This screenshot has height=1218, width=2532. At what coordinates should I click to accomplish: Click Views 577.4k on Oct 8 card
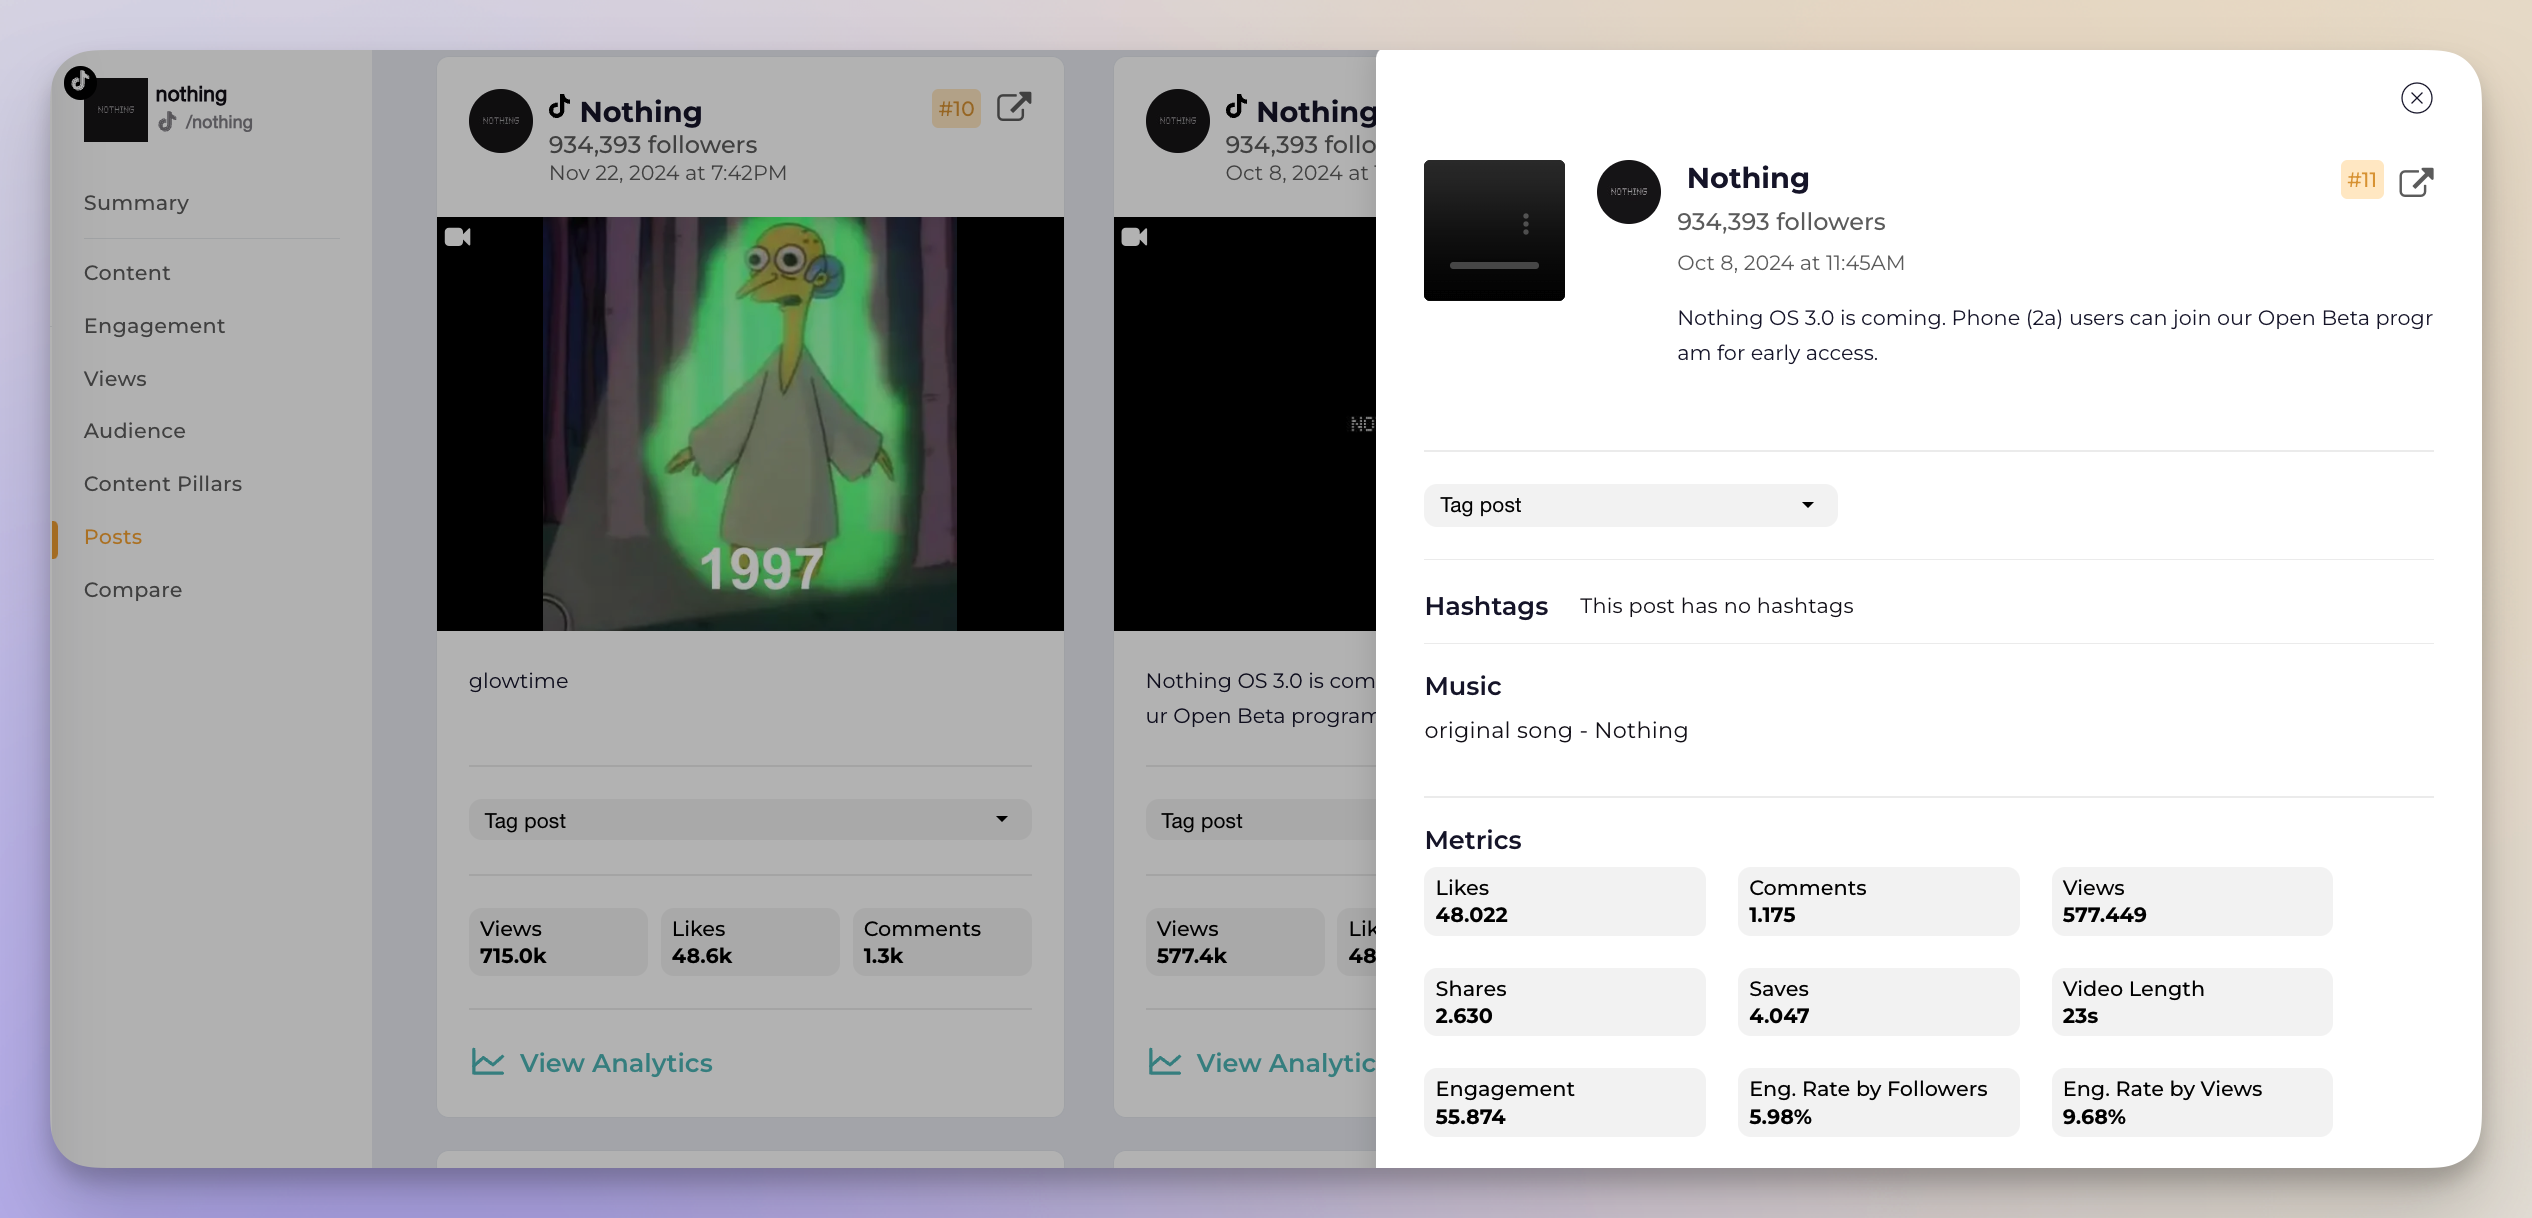tap(1235, 942)
